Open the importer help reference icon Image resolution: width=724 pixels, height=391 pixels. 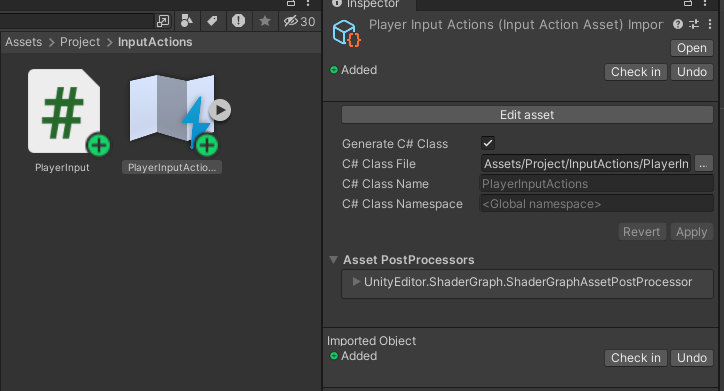pyautogui.click(x=678, y=24)
